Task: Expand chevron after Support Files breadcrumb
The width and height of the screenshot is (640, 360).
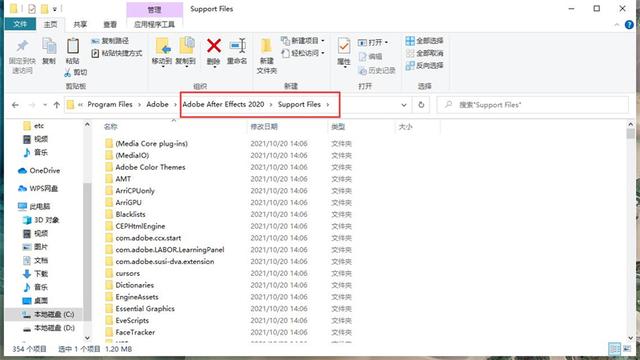Action: coord(328,104)
